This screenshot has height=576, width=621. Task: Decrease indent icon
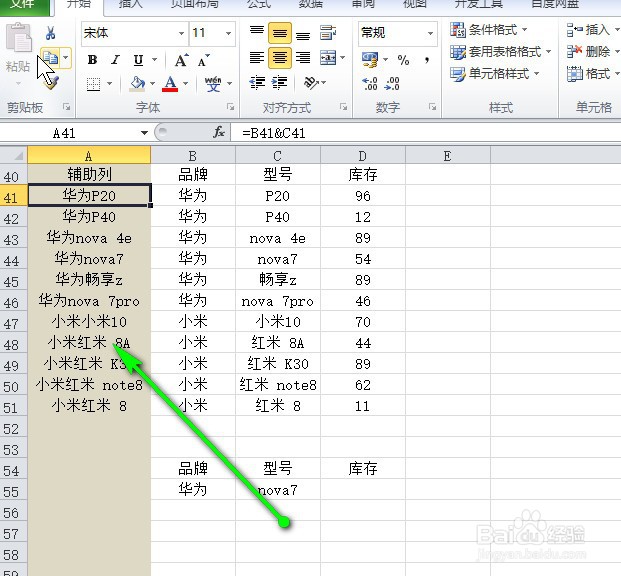tap(257, 82)
